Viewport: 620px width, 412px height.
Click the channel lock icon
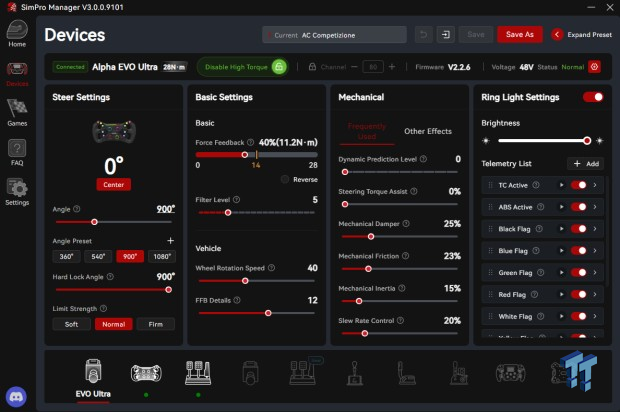pos(312,67)
